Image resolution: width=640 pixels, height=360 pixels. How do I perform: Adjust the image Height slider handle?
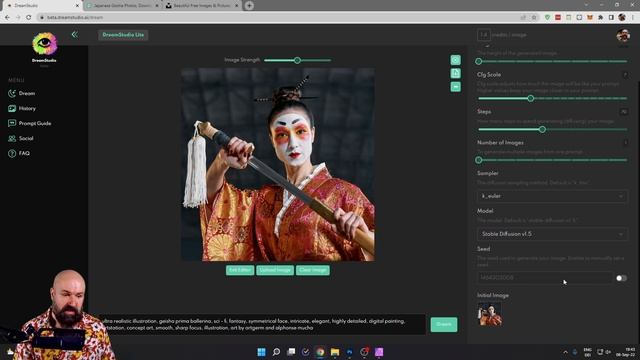pyautogui.click(x=479, y=61)
